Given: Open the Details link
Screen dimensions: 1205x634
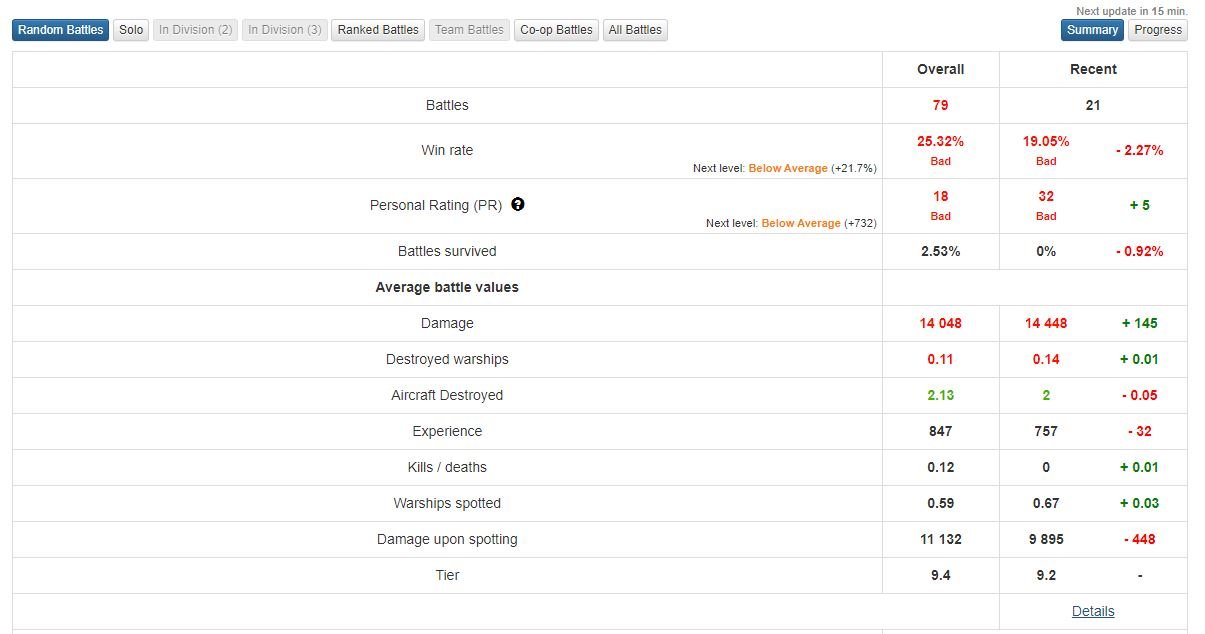Looking at the screenshot, I should pyautogui.click(x=1092, y=611).
